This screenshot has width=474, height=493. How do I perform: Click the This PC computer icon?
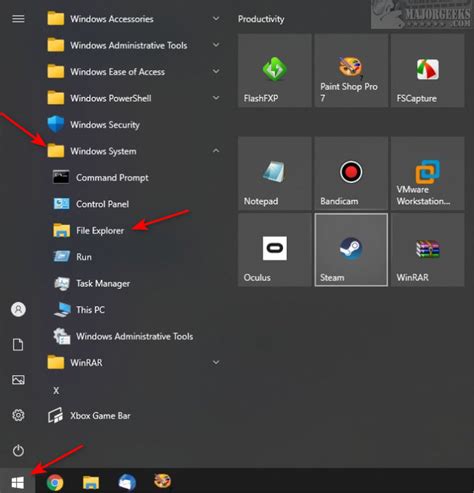[62, 310]
